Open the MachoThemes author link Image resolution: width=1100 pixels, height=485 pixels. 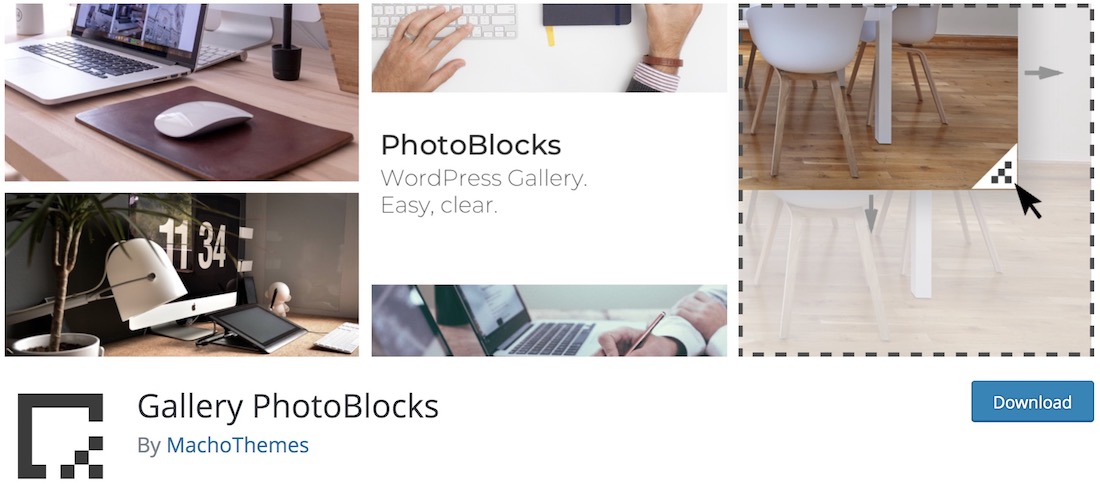pyautogui.click(x=237, y=445)
